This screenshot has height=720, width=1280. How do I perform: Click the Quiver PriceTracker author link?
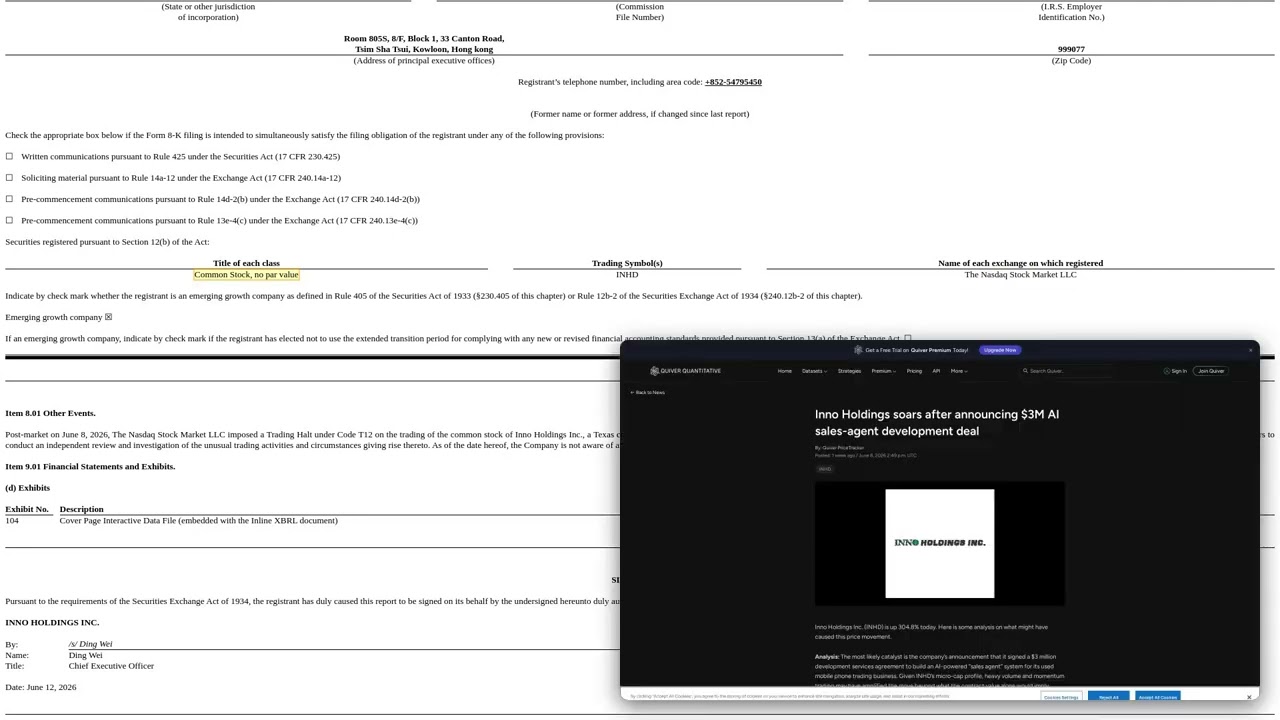tap(843, 448)
